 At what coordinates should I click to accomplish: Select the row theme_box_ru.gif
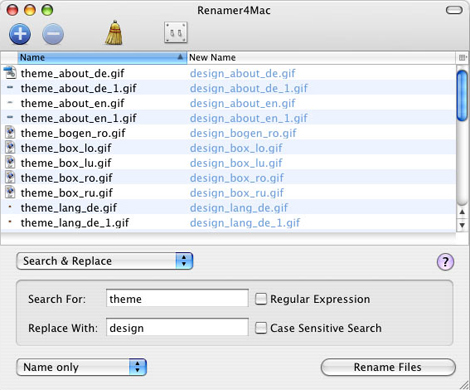(228, 193)
